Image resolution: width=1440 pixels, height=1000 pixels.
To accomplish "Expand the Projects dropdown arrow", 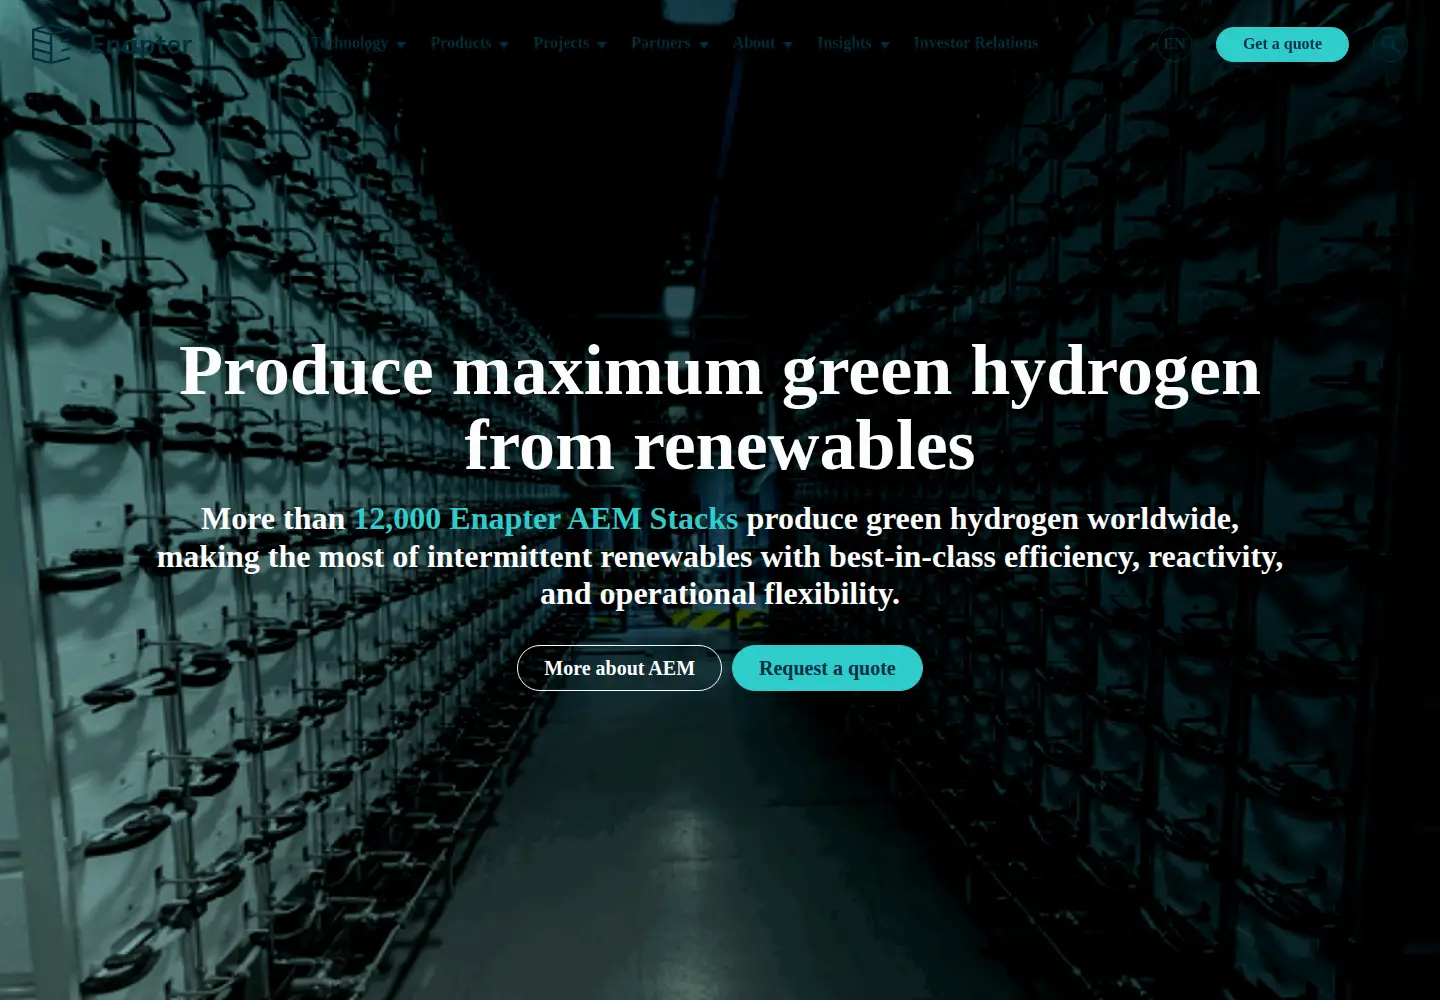I will (602, 45).
